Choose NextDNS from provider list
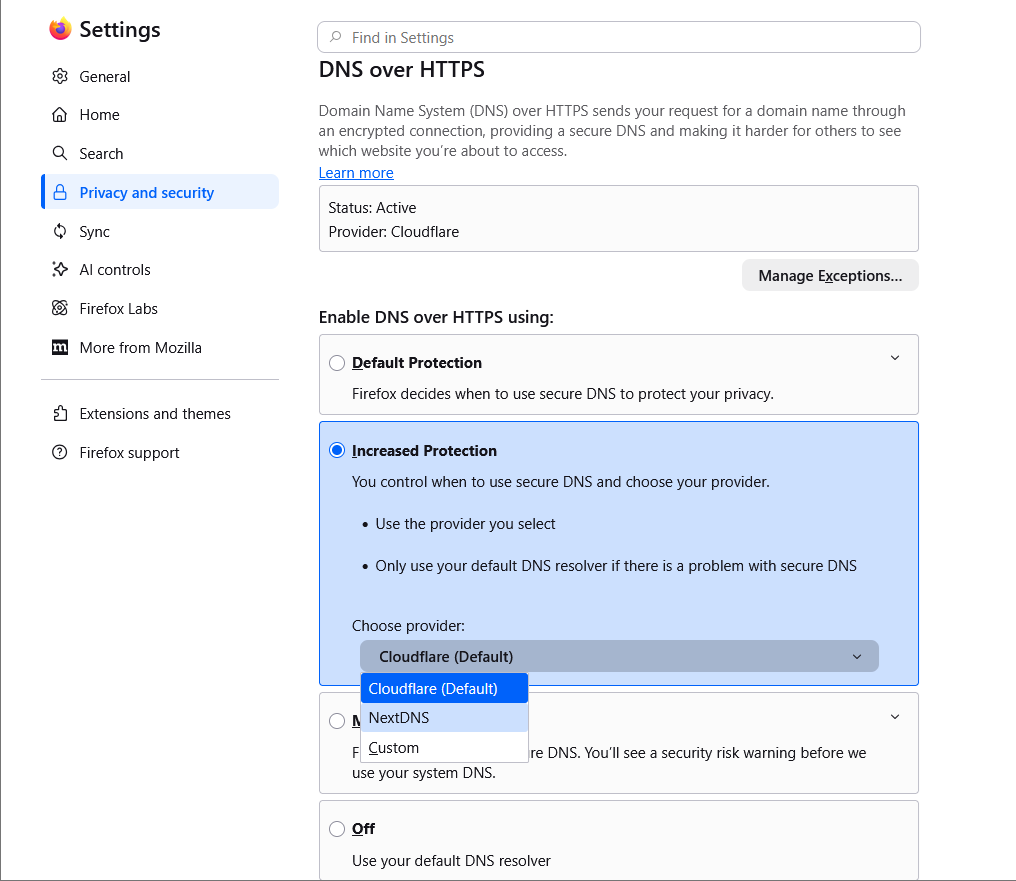 pyautogui.click(x=444, y=718)
